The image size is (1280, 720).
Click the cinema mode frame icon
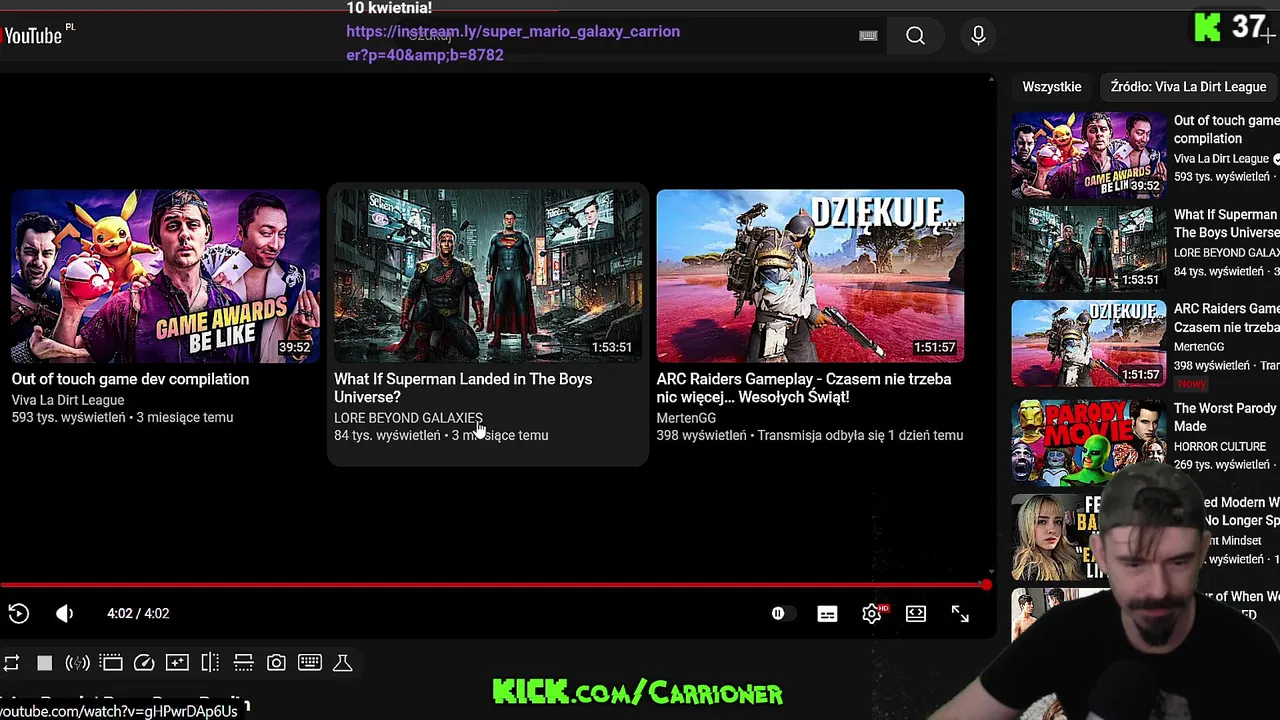[x=111, y=663]
